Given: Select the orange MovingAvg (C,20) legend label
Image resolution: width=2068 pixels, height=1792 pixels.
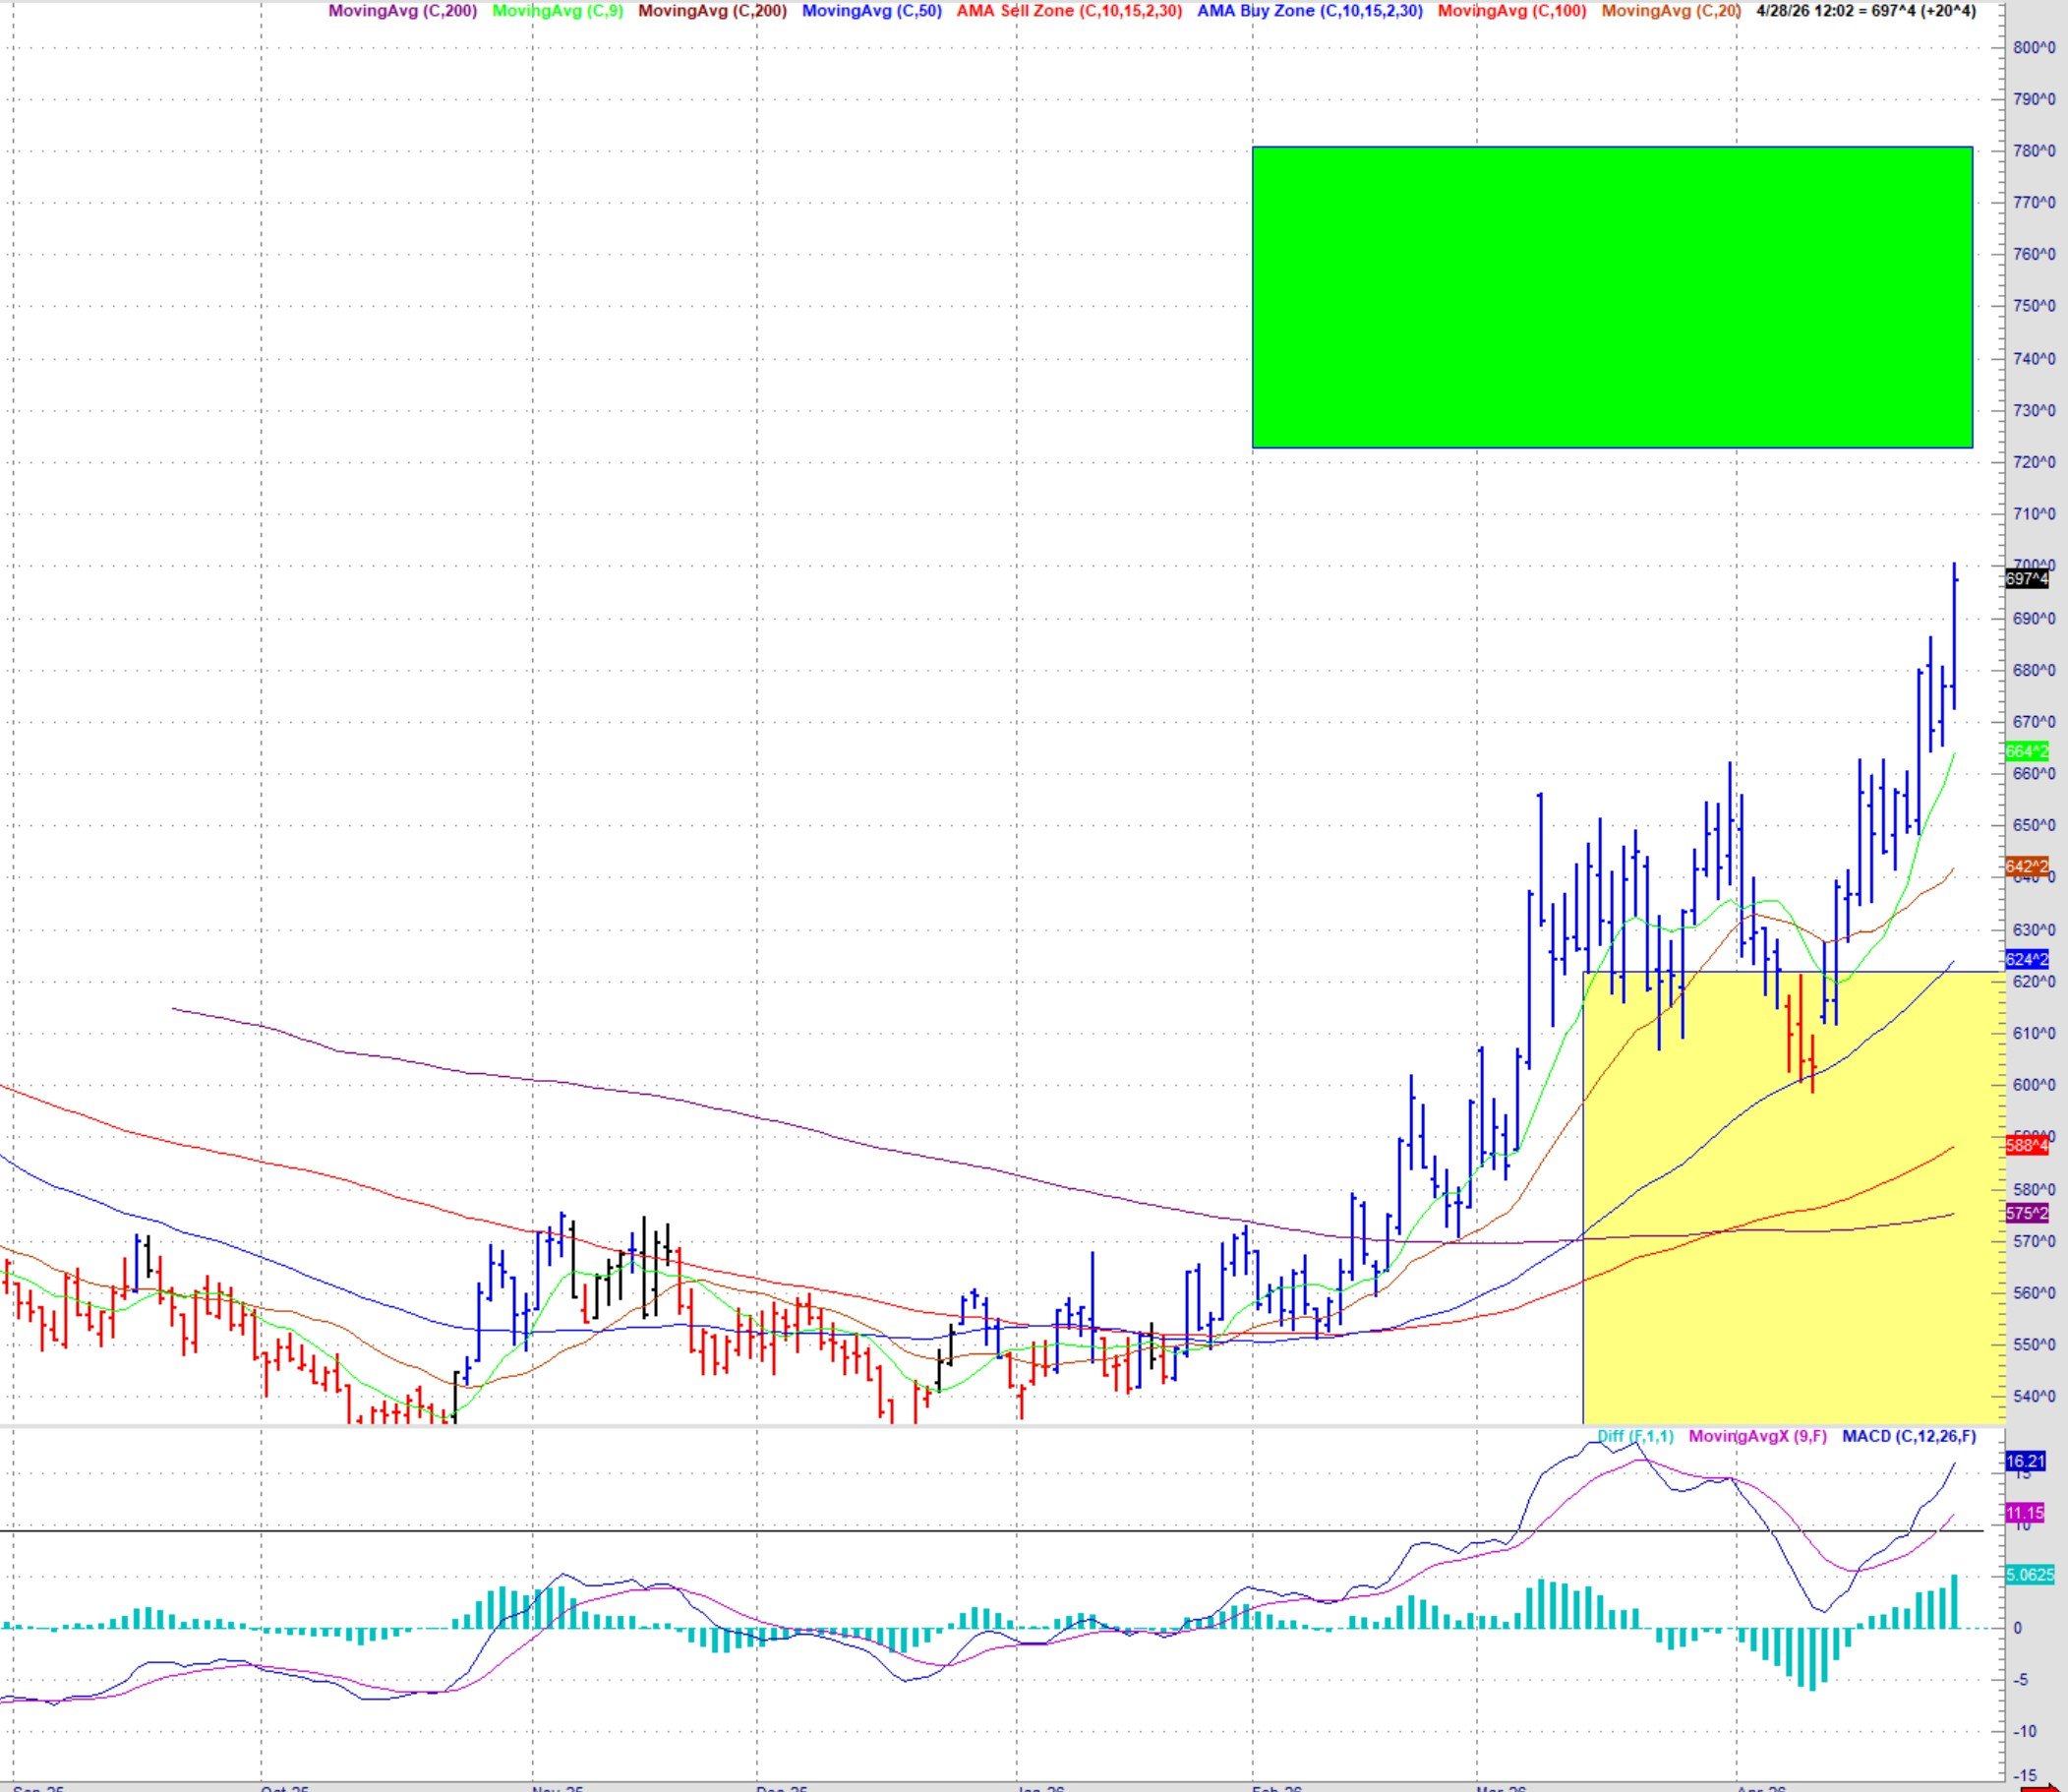Looking at the screenshot, I should tap(1671, 12).
